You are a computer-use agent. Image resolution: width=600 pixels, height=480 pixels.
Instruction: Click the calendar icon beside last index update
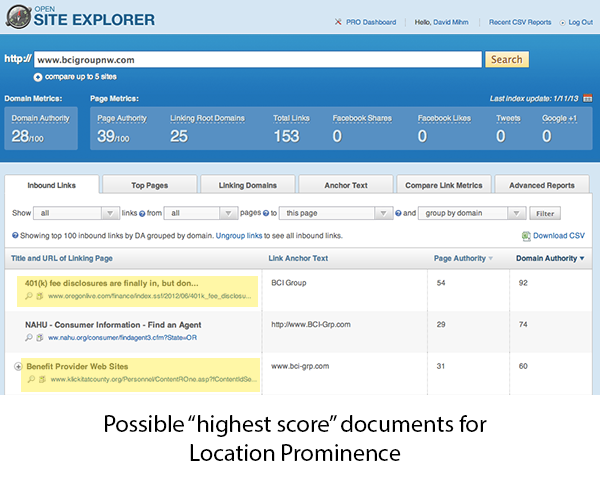588,98
